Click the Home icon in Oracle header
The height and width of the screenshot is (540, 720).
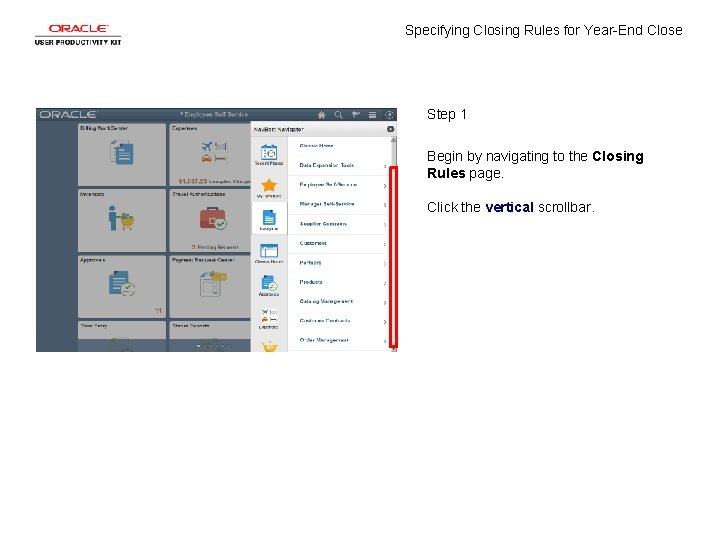[321, 115]
